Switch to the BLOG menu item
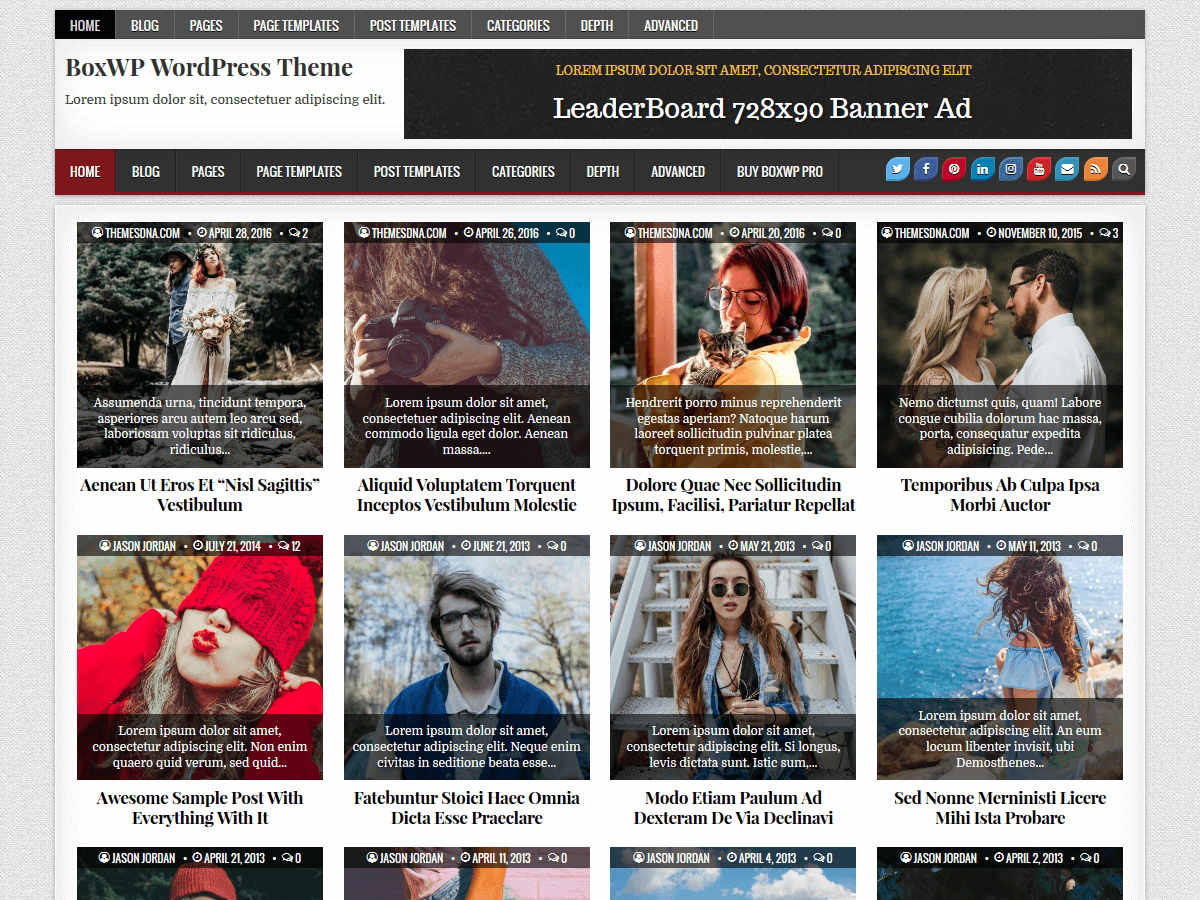Screen dimensions: 1200x900 pyautogui.click(x=145, y=171)
